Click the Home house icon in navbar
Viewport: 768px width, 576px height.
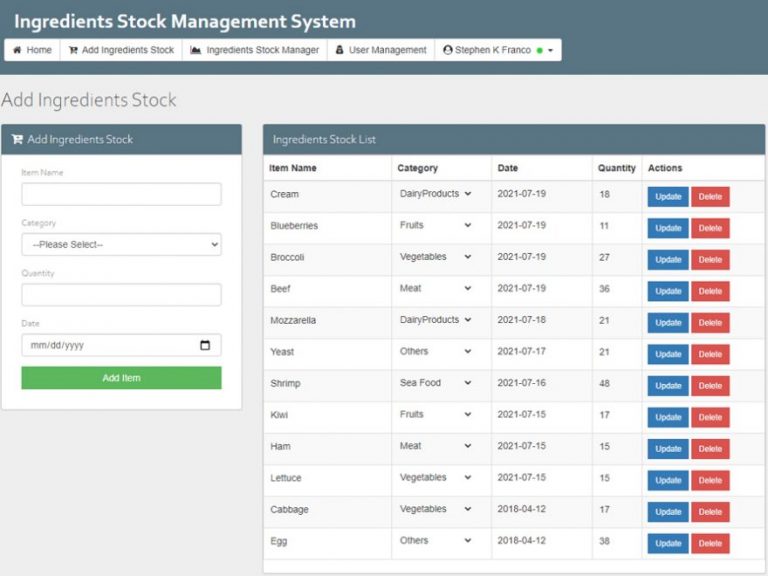(x=17, y=50)
